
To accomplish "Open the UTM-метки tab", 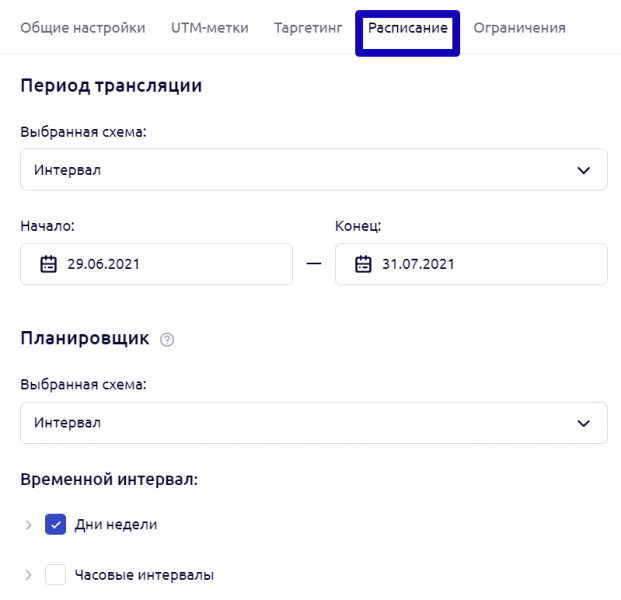I will tap(210, 28).
